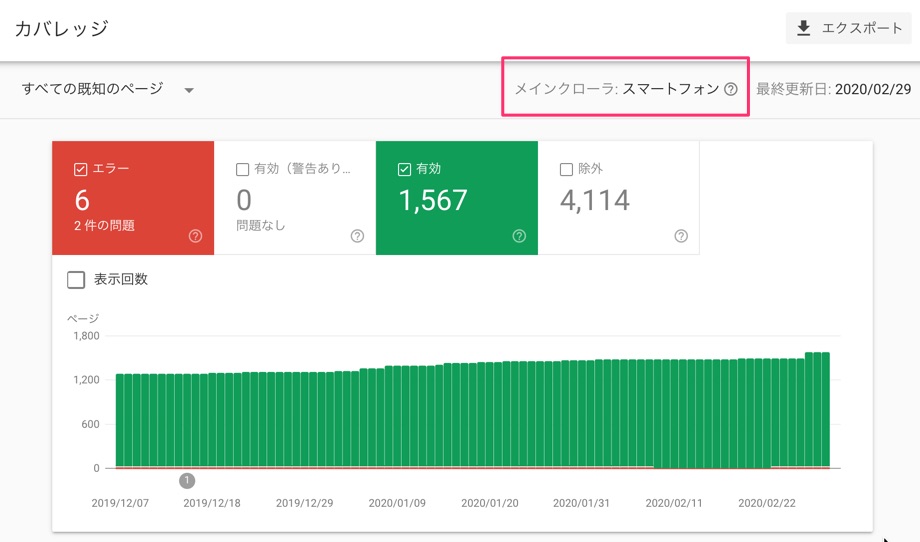Click the last green bar in the chart

tap(824, 410)
